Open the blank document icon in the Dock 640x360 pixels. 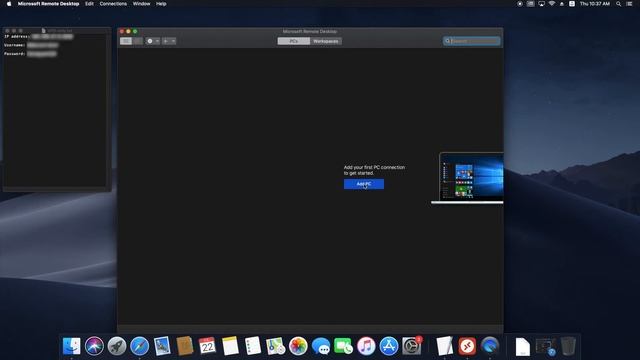(x=522, y=347)
